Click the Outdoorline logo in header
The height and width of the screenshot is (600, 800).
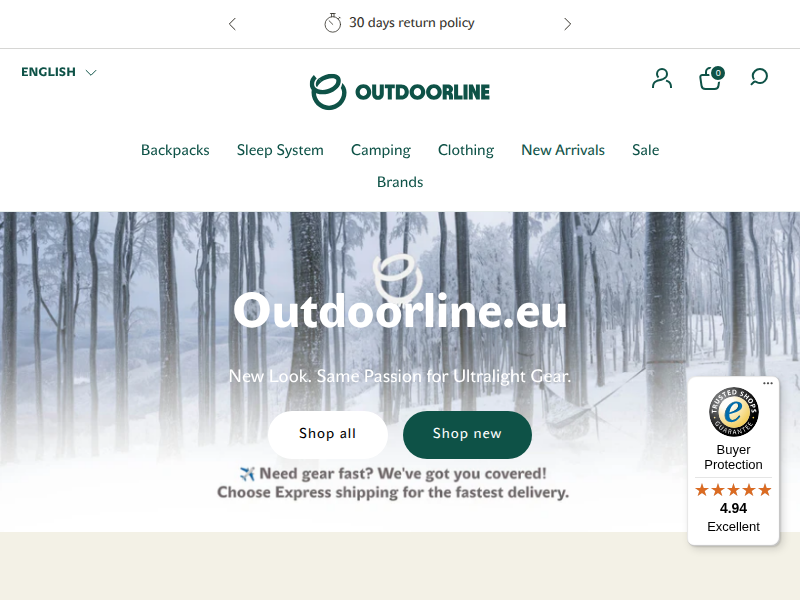click(x=400, y=92)
